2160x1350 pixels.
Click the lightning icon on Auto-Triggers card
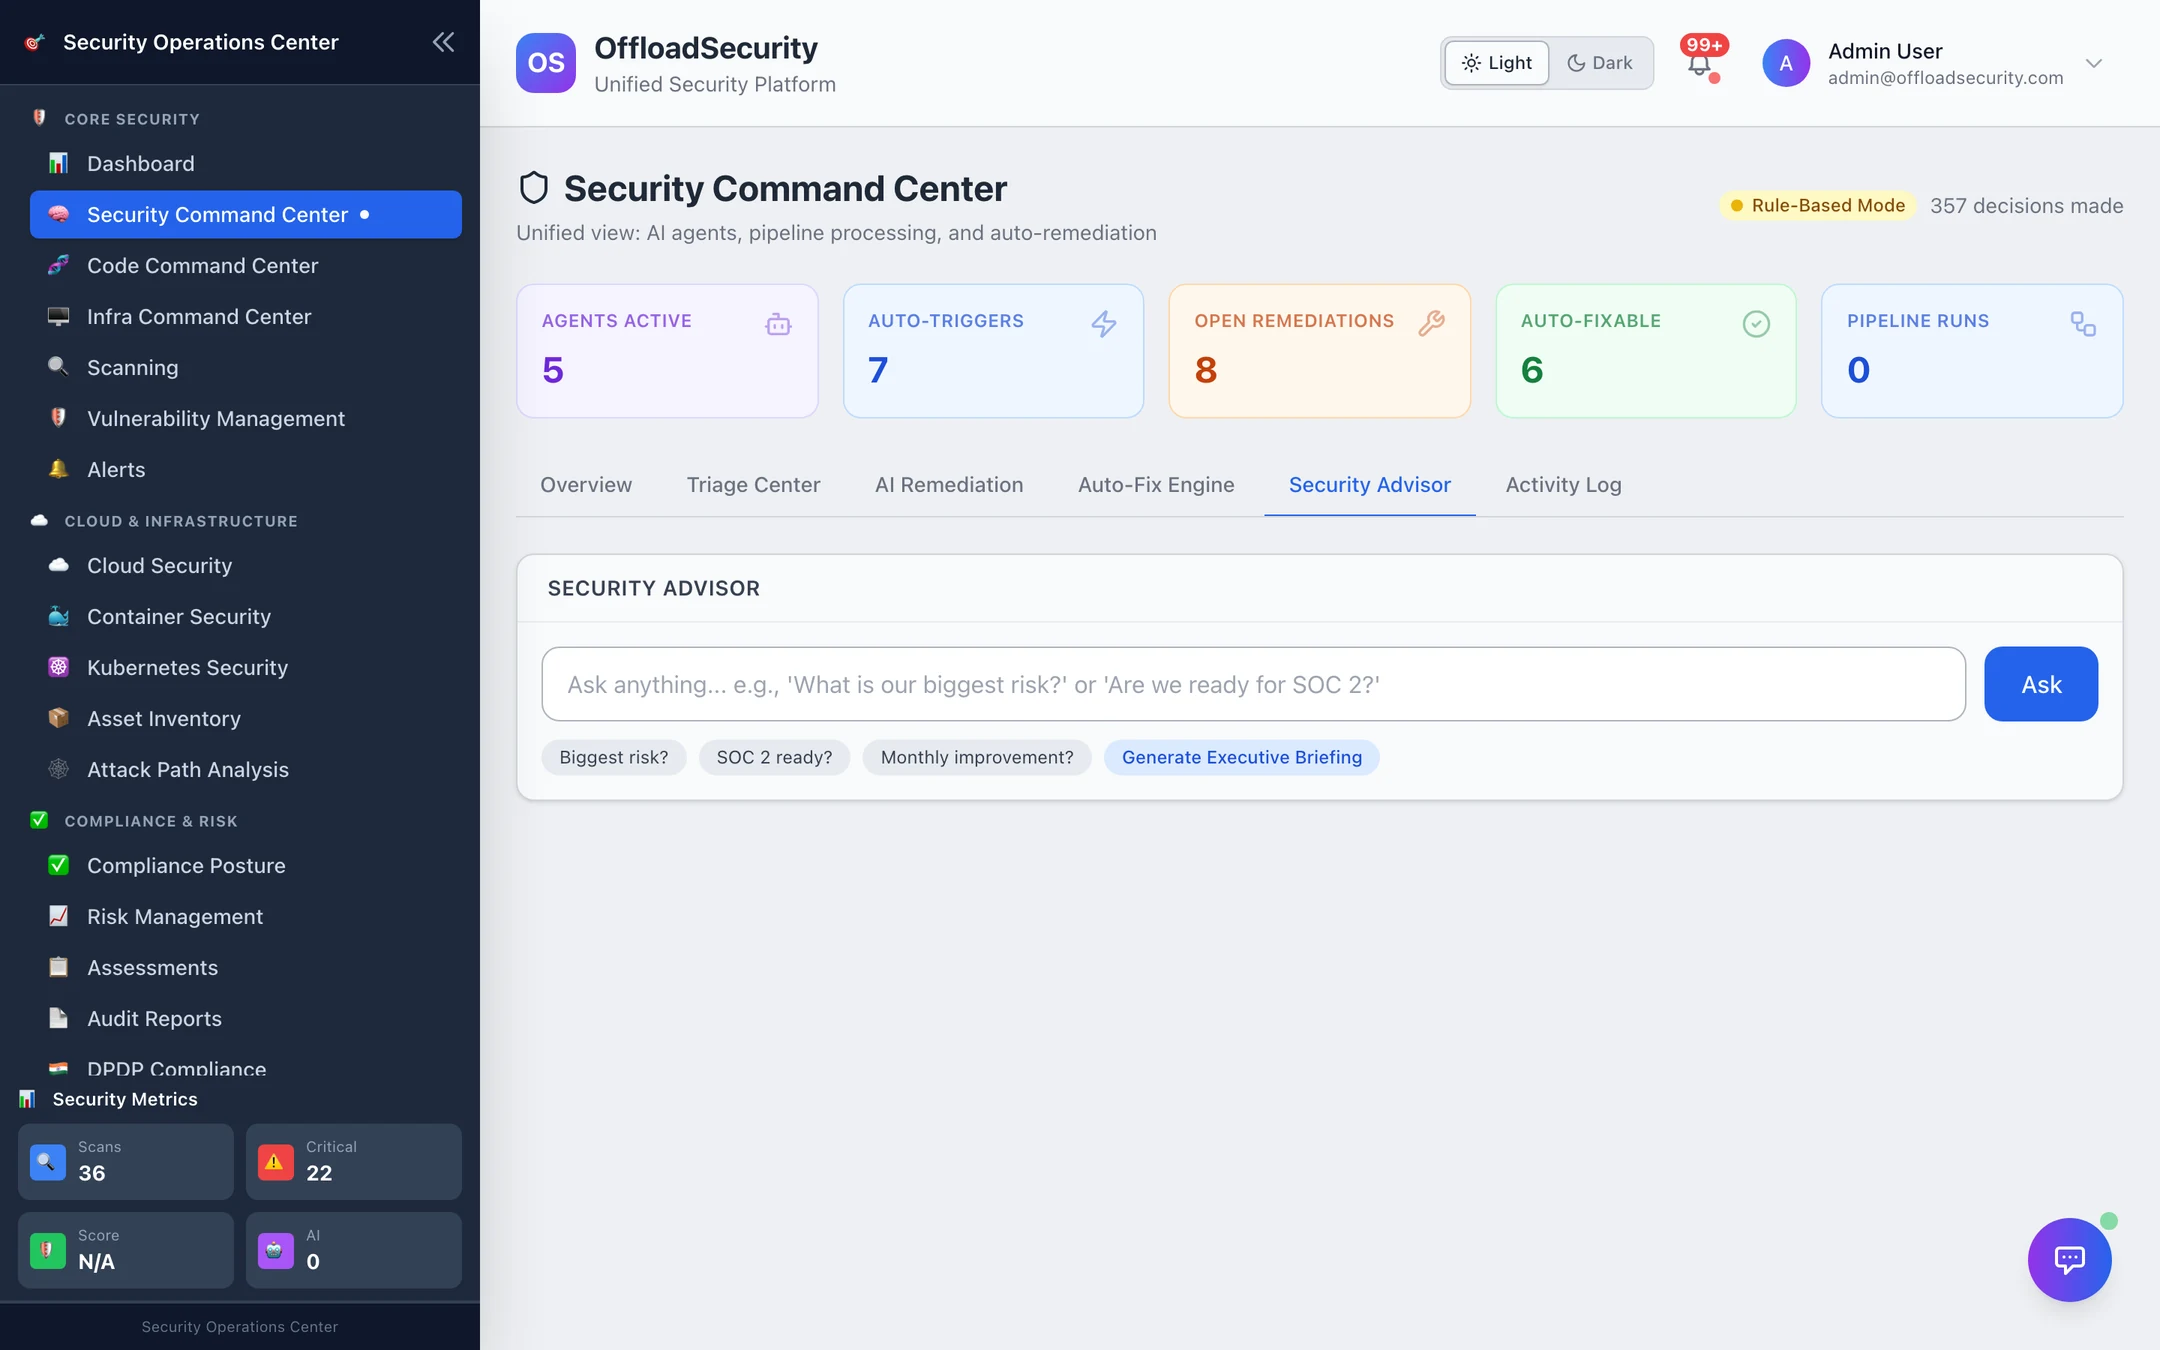click(1104, 324)
